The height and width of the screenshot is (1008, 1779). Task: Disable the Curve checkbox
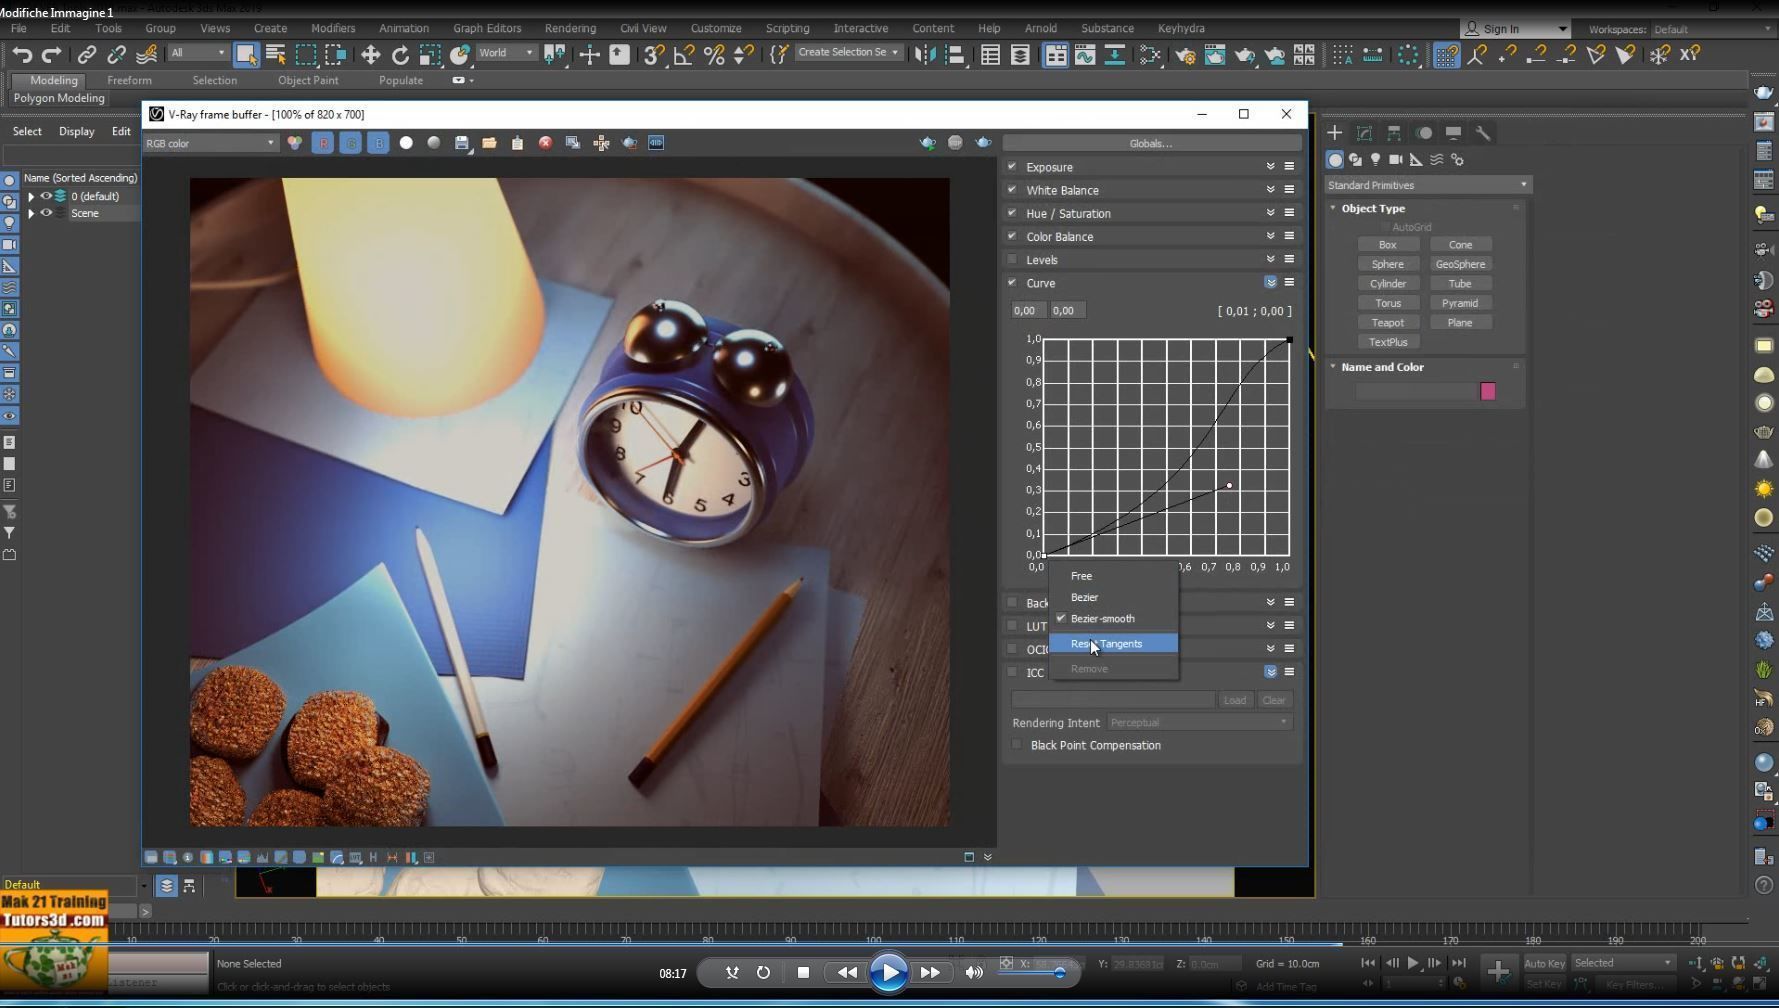pos(1012,282)
